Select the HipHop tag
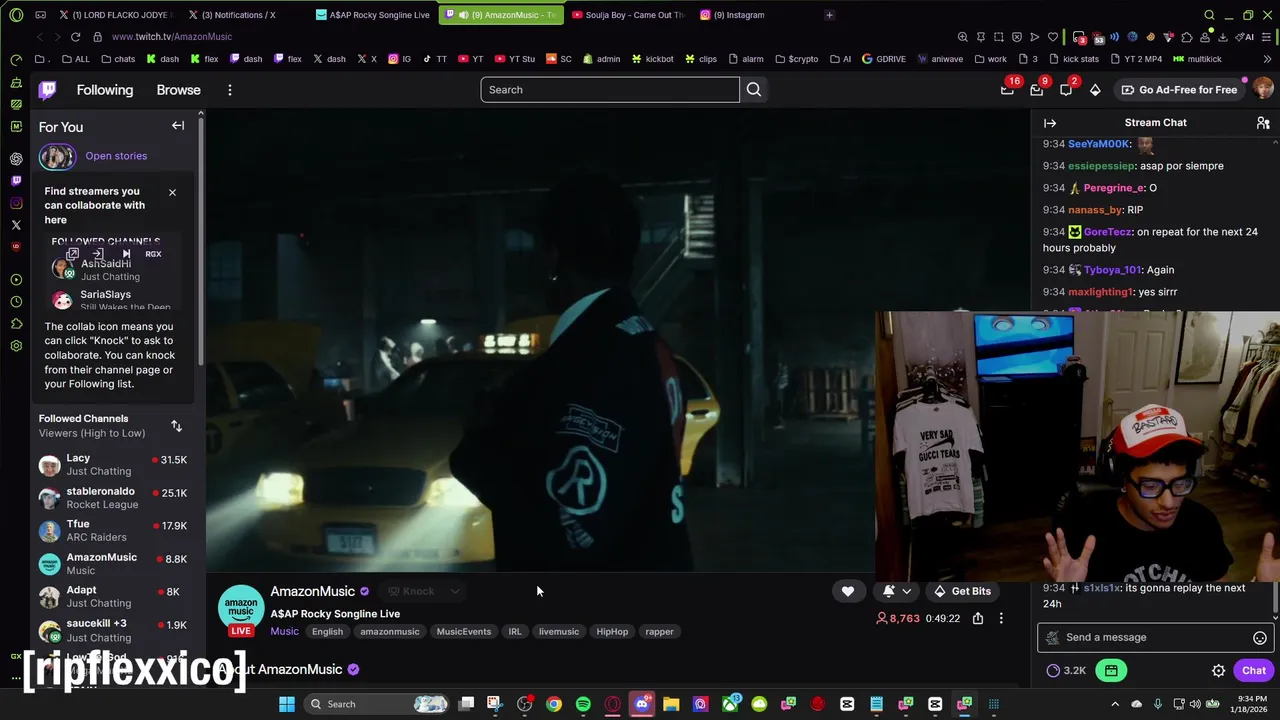This screenshot has width=1280, height=720. coord(612,632)
